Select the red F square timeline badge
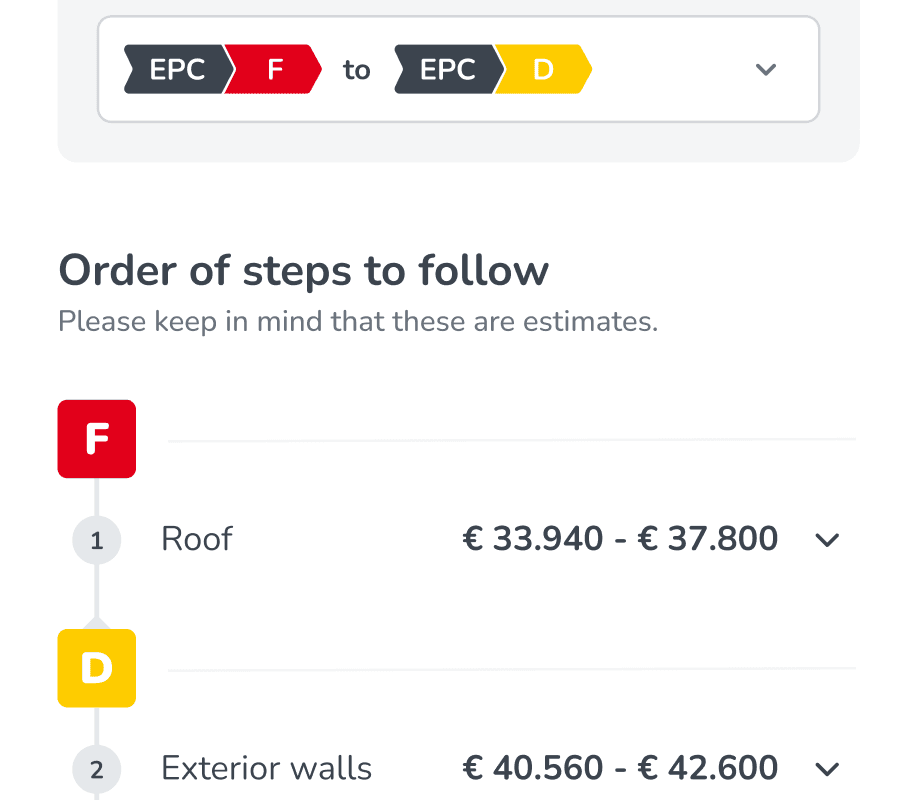 (x=97, y=439)
